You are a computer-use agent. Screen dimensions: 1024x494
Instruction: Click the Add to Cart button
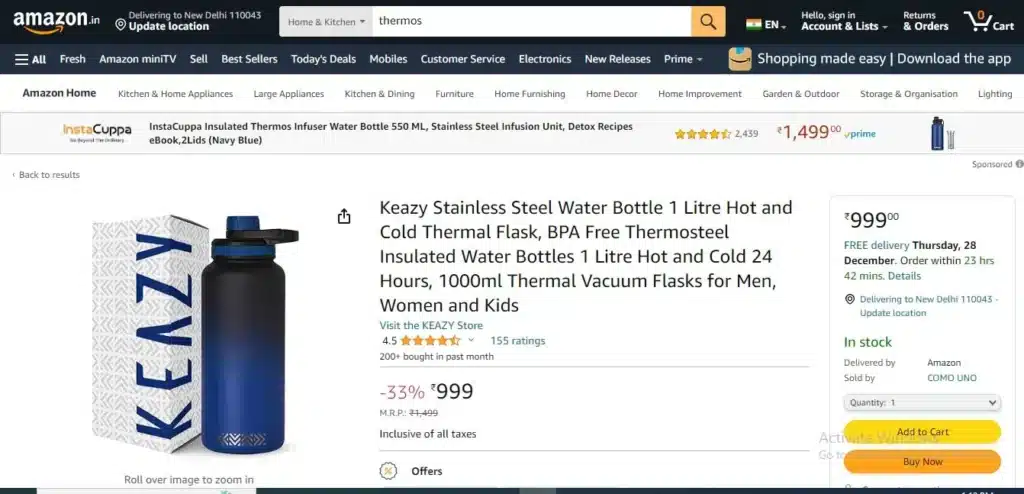[922, 432]
